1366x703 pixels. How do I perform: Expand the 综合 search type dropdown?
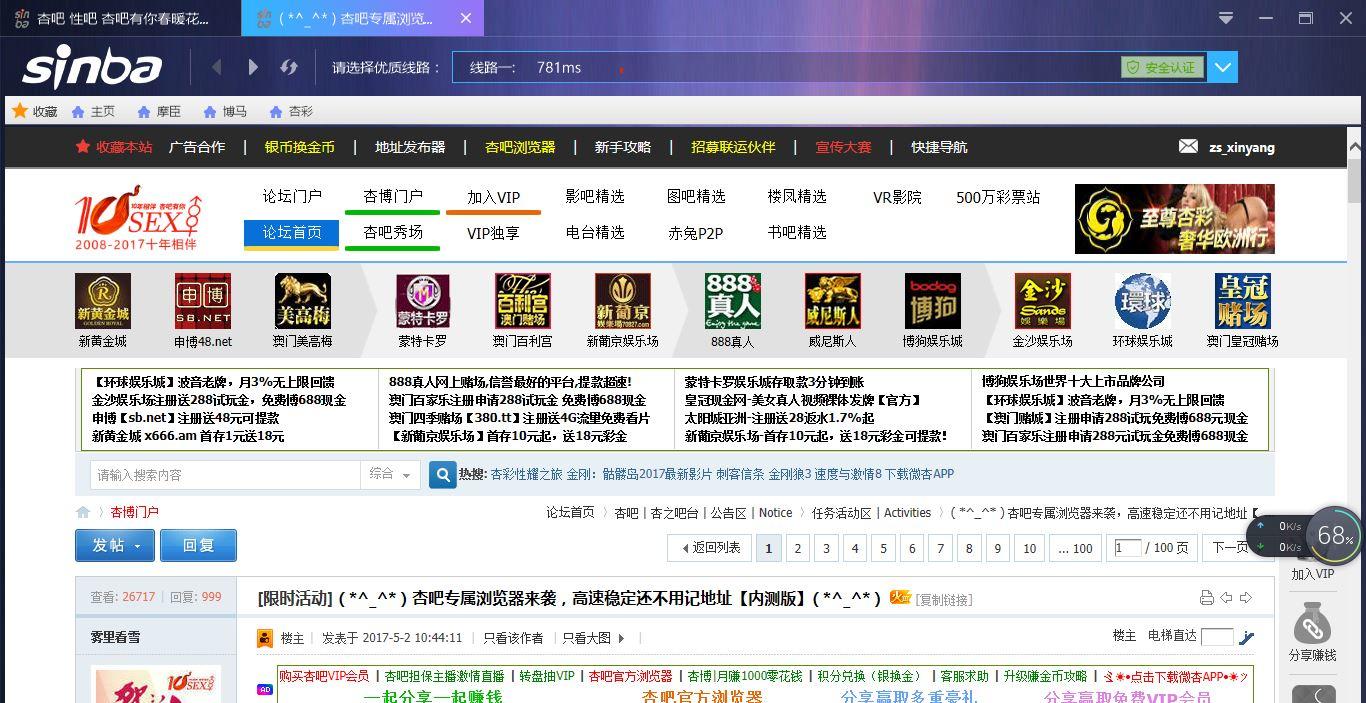(x=390, y=475)
